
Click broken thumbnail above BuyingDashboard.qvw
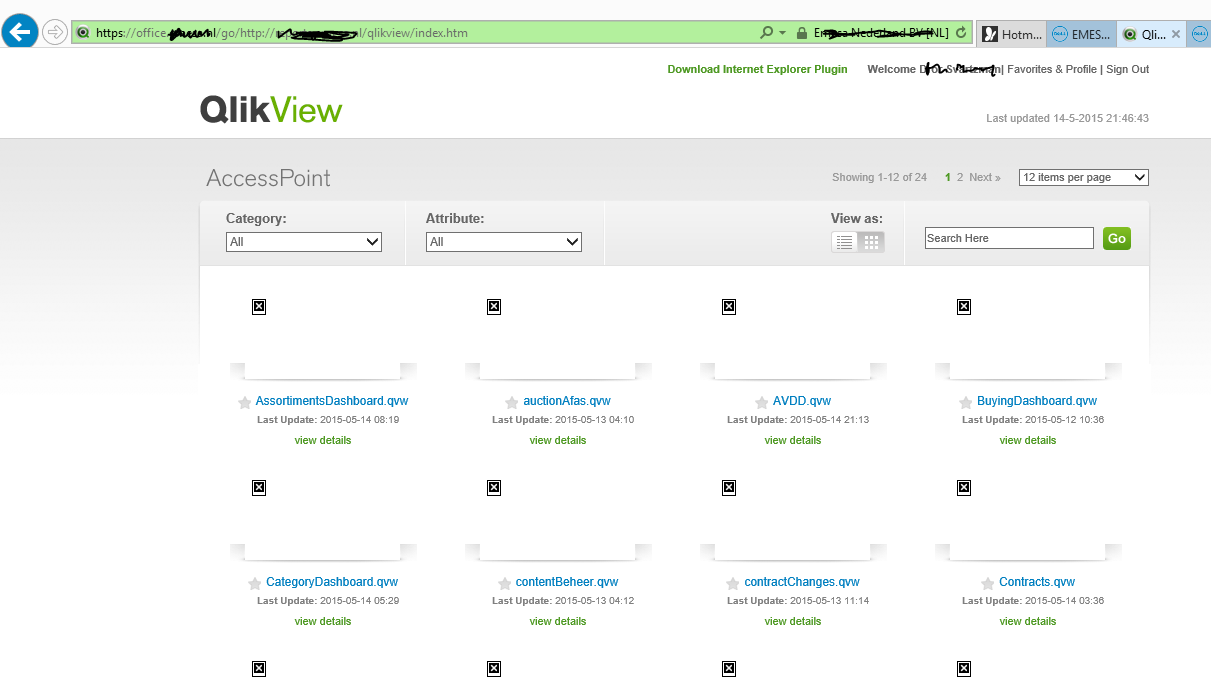[x=964, y=307]
